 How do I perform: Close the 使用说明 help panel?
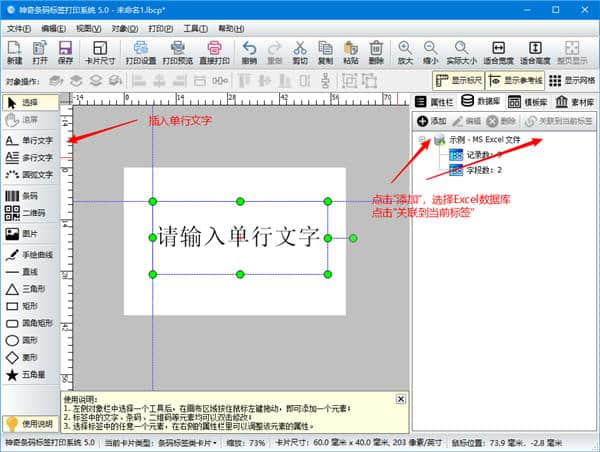[x=400, y=398]
